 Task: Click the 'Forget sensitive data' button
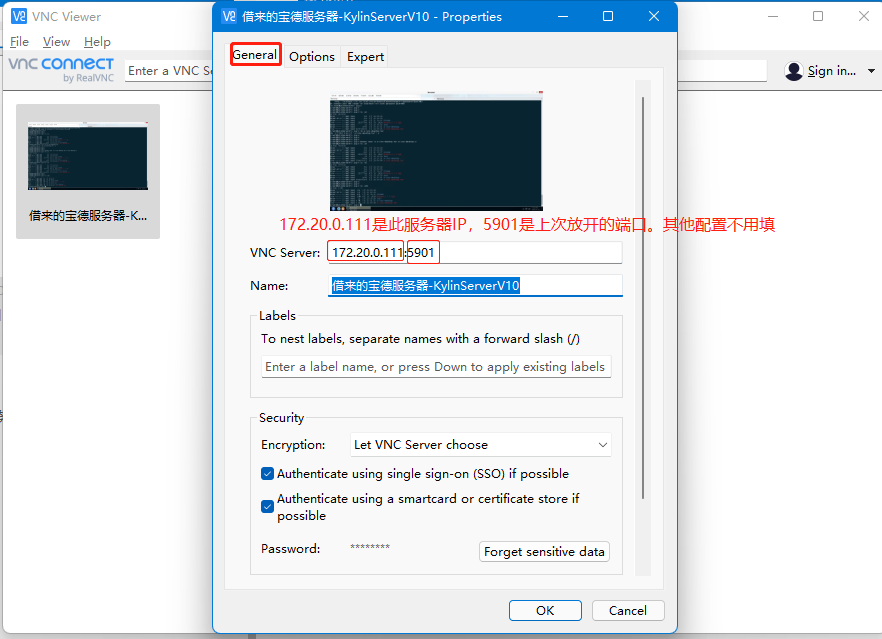(x=544, y=551)
